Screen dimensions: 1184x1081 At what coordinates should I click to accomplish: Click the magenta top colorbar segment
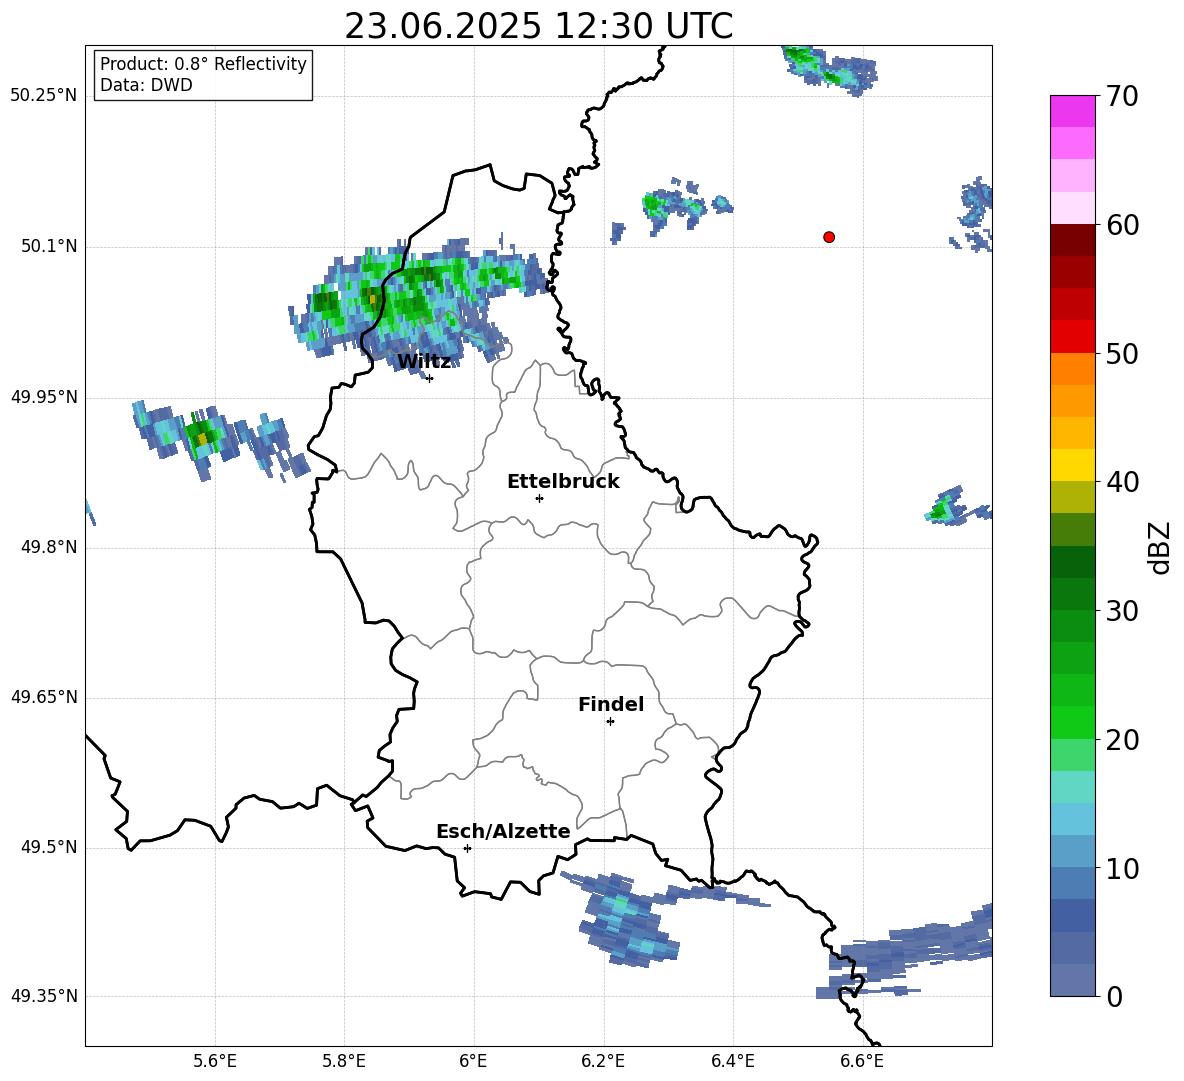[x=1072, y=111]
